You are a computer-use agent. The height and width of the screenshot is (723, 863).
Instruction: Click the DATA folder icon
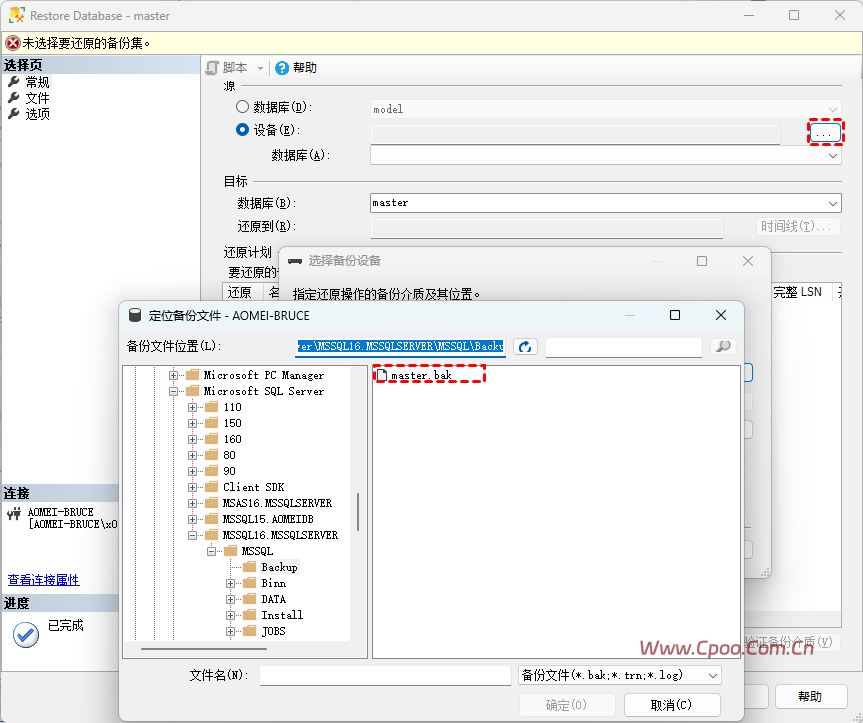[250, 599]
